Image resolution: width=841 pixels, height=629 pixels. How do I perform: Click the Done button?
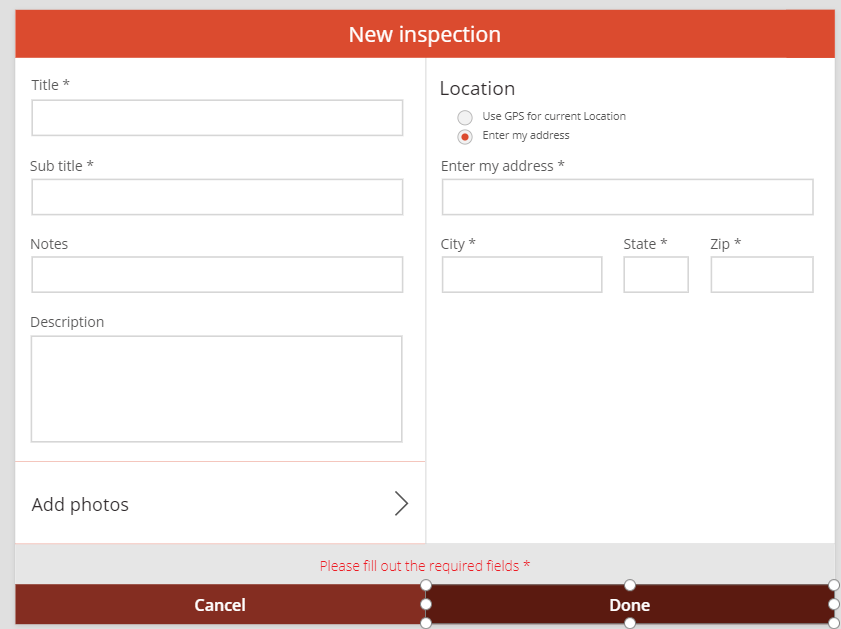(x=630, y=604)
